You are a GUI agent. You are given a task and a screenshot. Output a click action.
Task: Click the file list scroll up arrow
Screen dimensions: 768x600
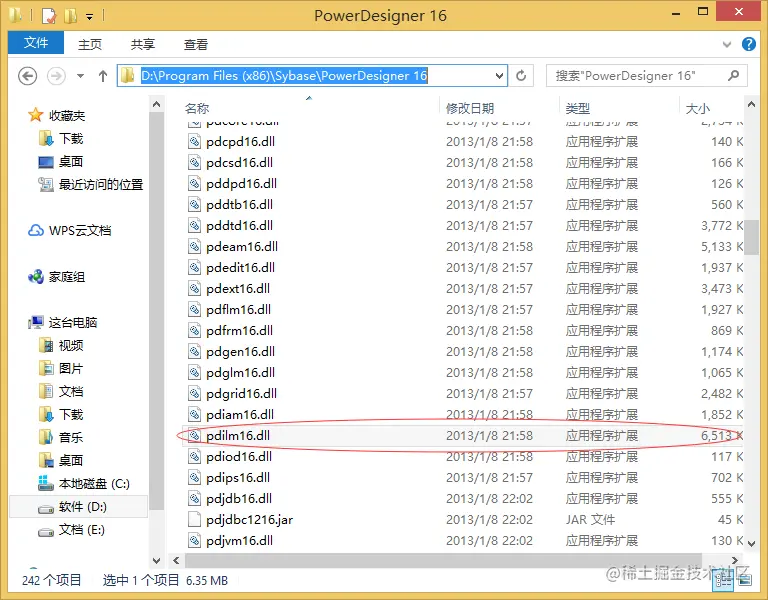pyautogui.click(x=751, y=104)
